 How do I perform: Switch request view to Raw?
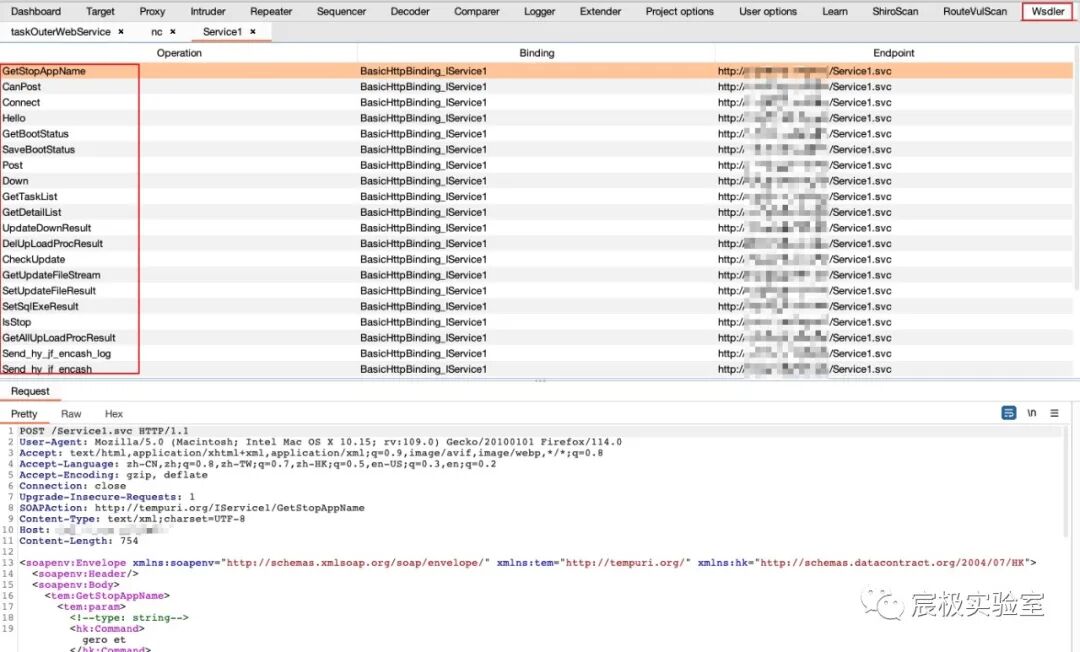point(71,414)
